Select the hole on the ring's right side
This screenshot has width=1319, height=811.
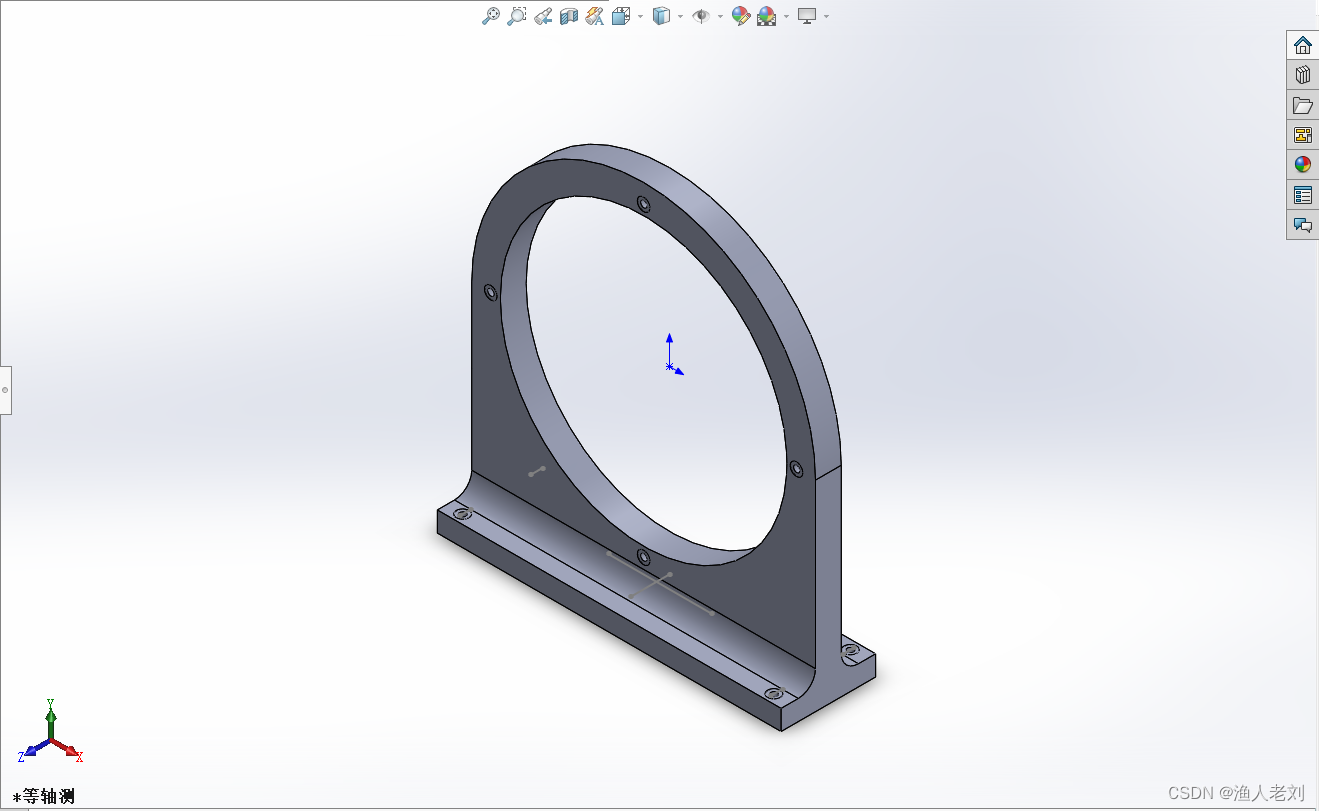(796, 468)
